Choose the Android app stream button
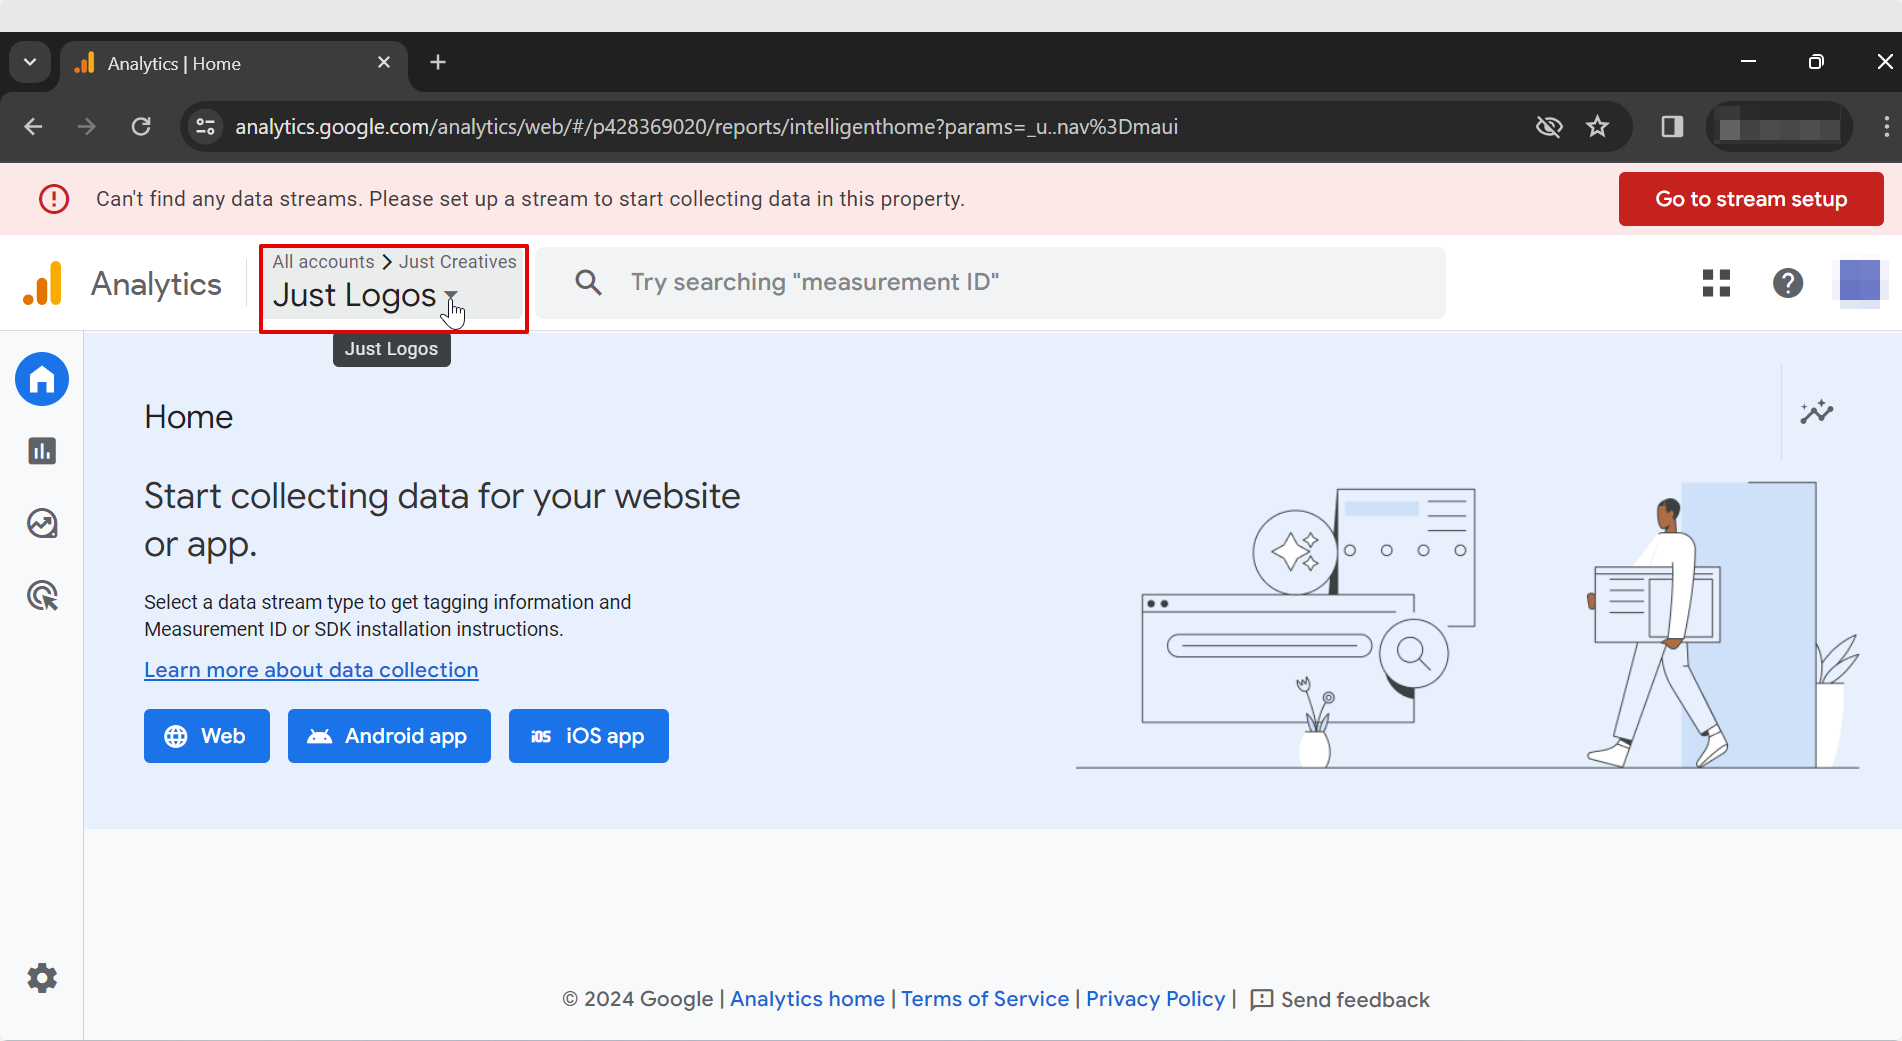The height and width of the screenshot is (1041, 1902). click(389, 736)
